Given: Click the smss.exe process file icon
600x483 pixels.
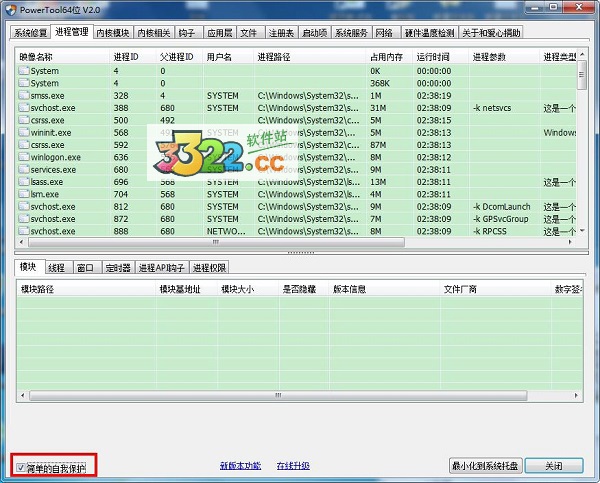Looking at the screenshot, I should tap(24, 95).
